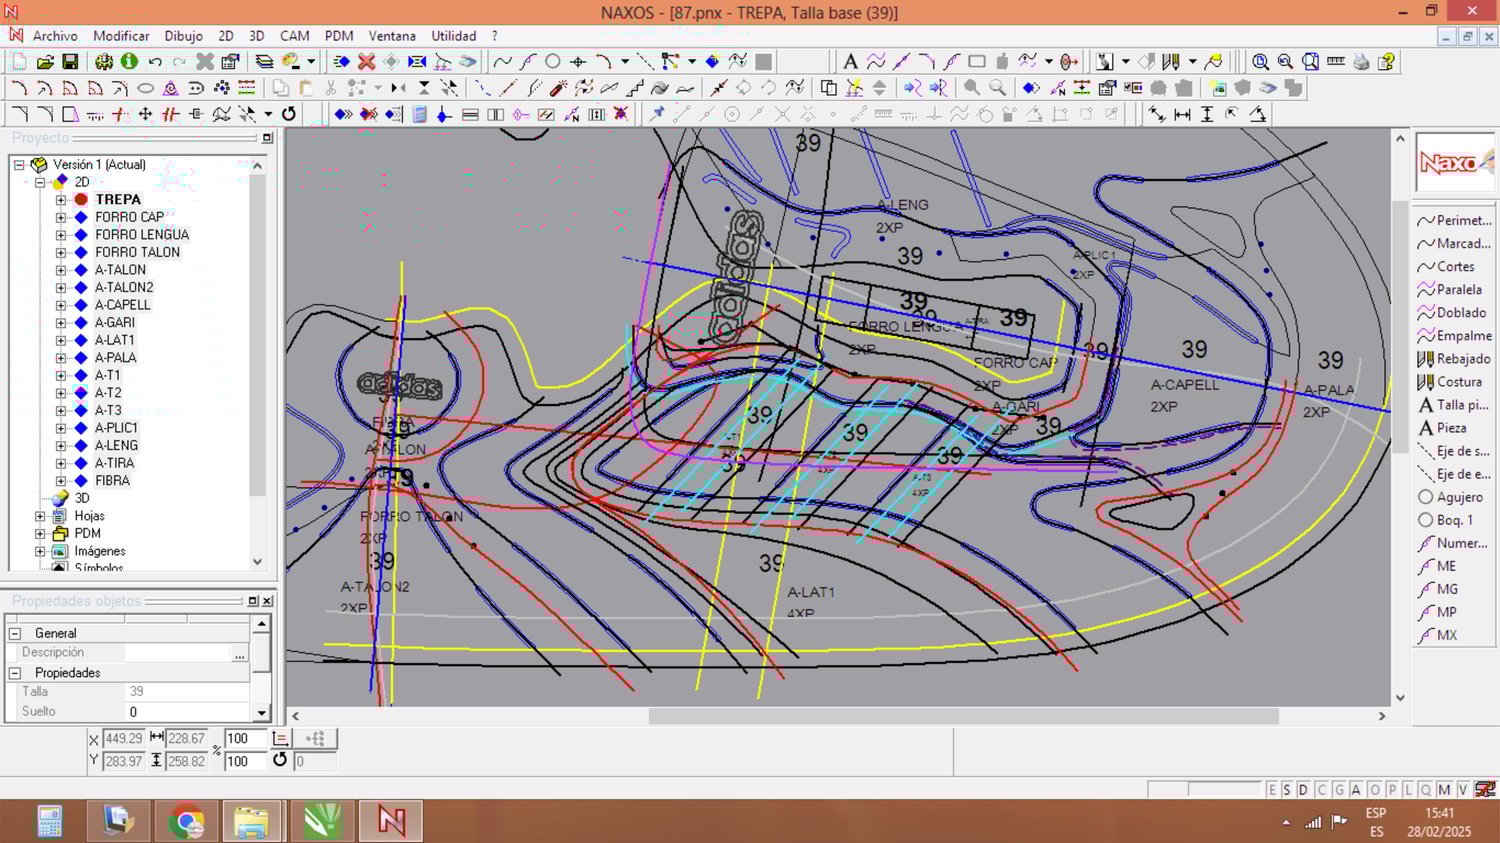This screenshot has width=1500, height=843.
Task: Select the text 'A' tool in toolbar
Action: pyautogui.click(x=850, y=62)
